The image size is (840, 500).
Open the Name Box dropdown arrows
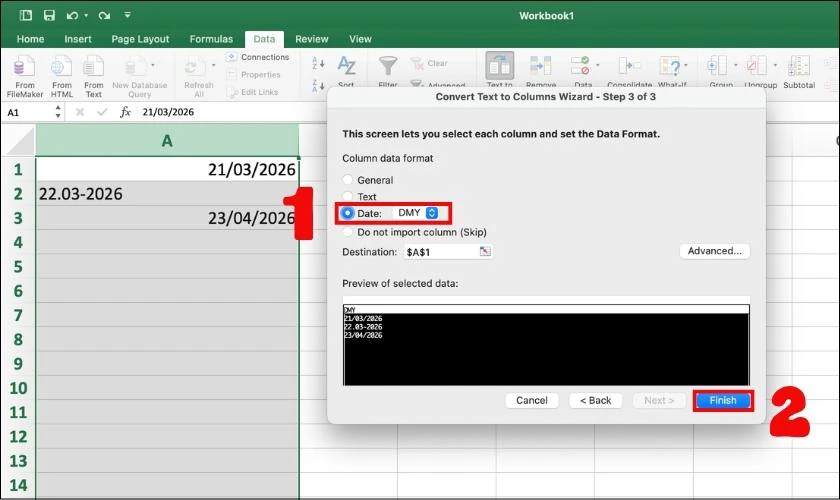tap(58, 113)
